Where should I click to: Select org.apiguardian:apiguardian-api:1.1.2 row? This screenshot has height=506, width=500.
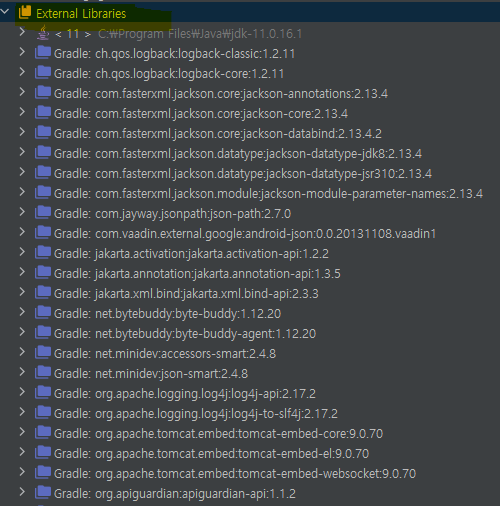(x=175, y=494)
